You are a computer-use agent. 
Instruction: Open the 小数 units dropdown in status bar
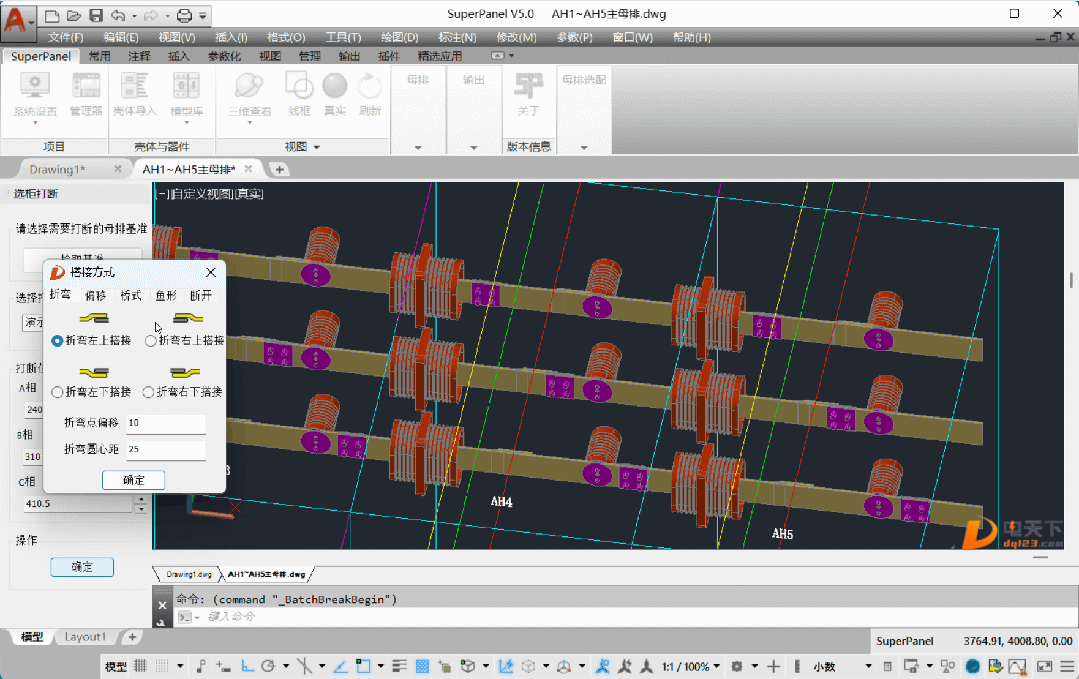click(x=868, y=666)
